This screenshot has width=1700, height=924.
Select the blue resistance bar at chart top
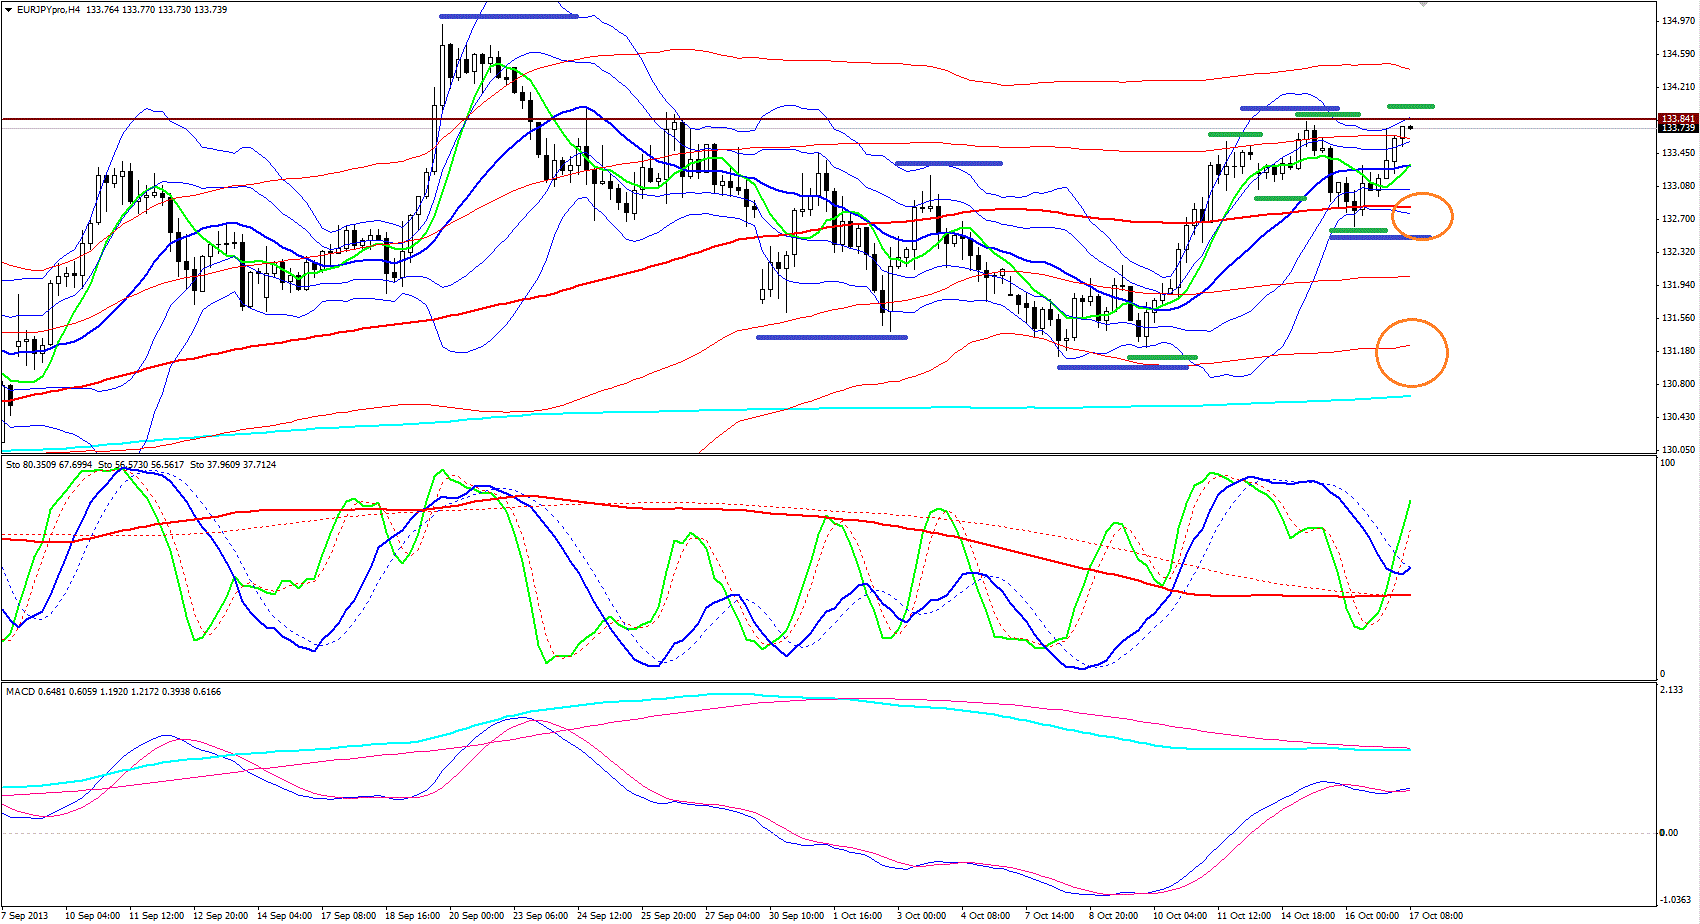[x=508, y=16]
